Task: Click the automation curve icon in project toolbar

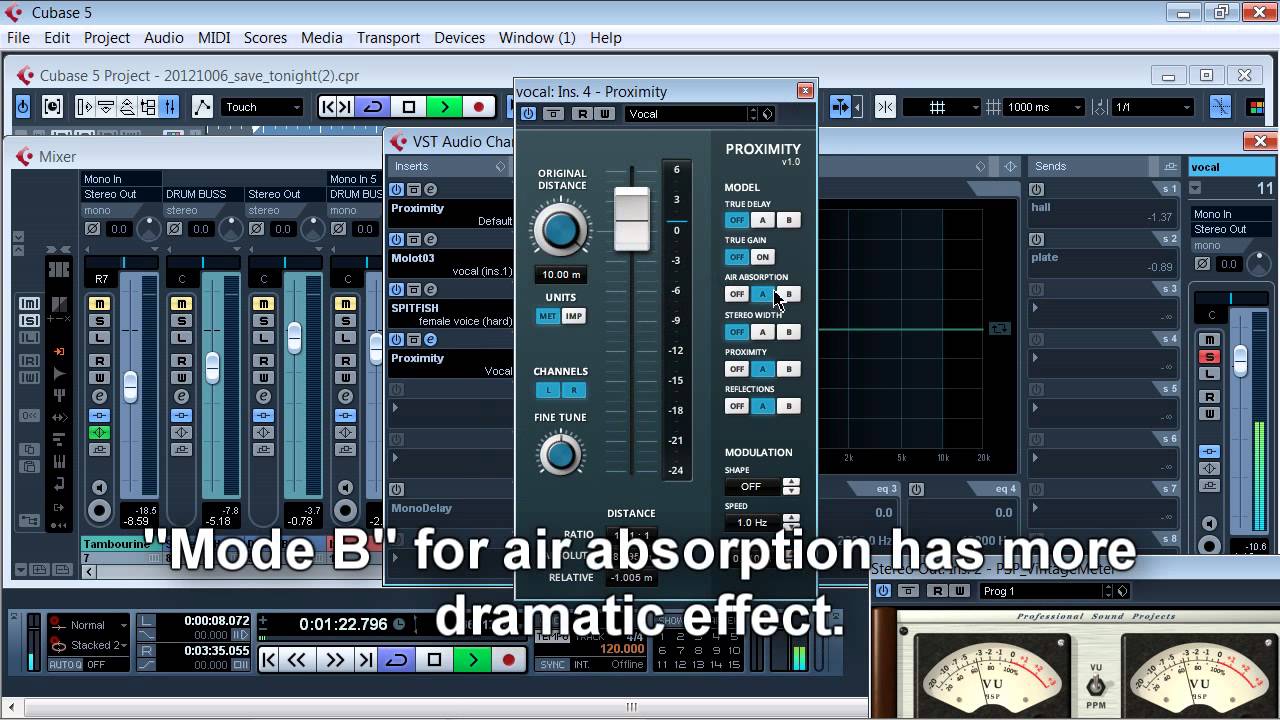Action: pyautogui.click(x=202, y=106)
